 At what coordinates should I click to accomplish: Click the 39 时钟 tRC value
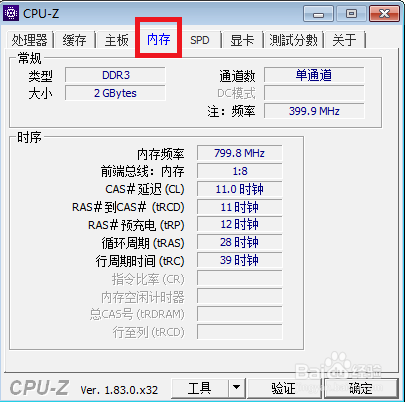240,260
